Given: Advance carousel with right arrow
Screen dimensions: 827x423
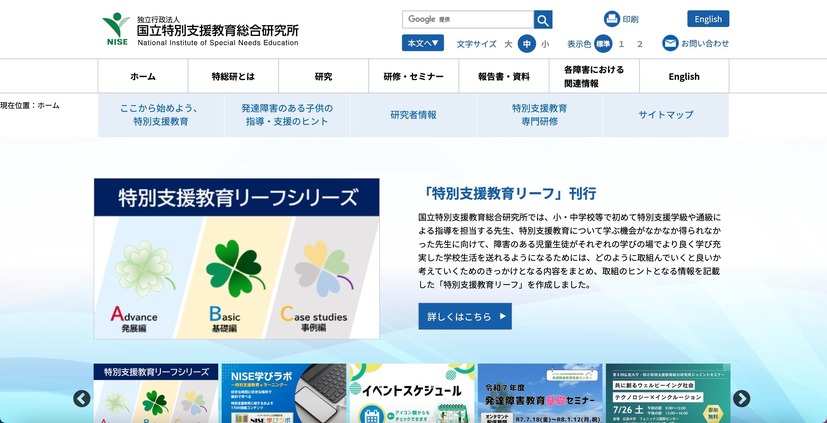Looking at the screenshot, I should (741, 398).
